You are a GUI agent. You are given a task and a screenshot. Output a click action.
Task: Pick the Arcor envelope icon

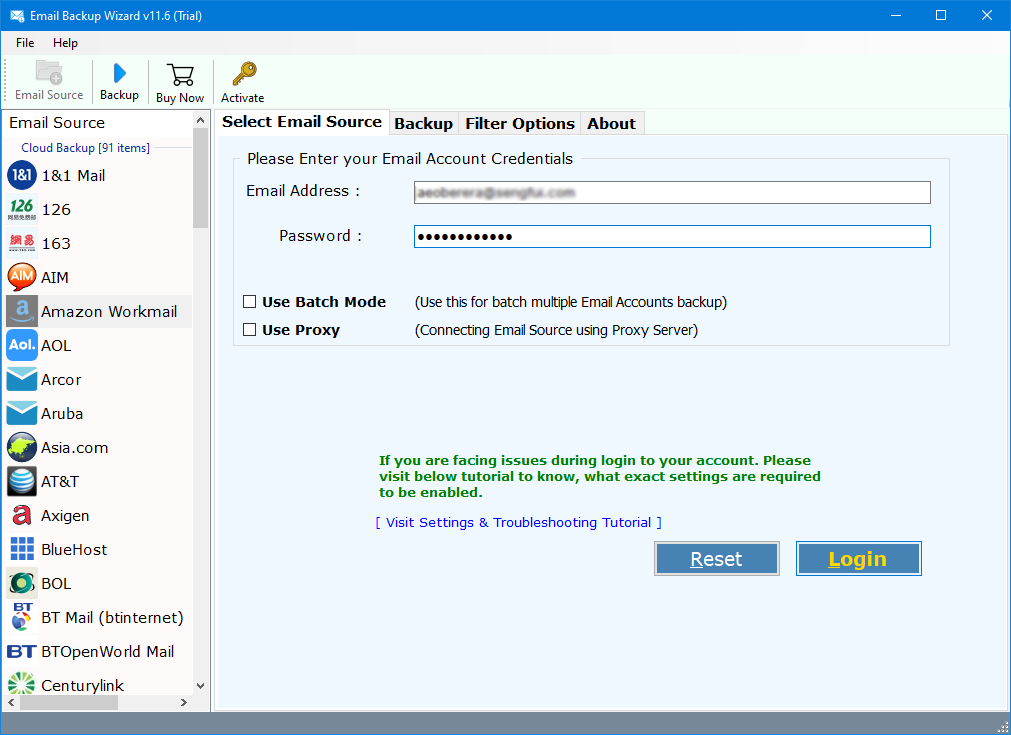pyautogui.click(x=22, y=380)
